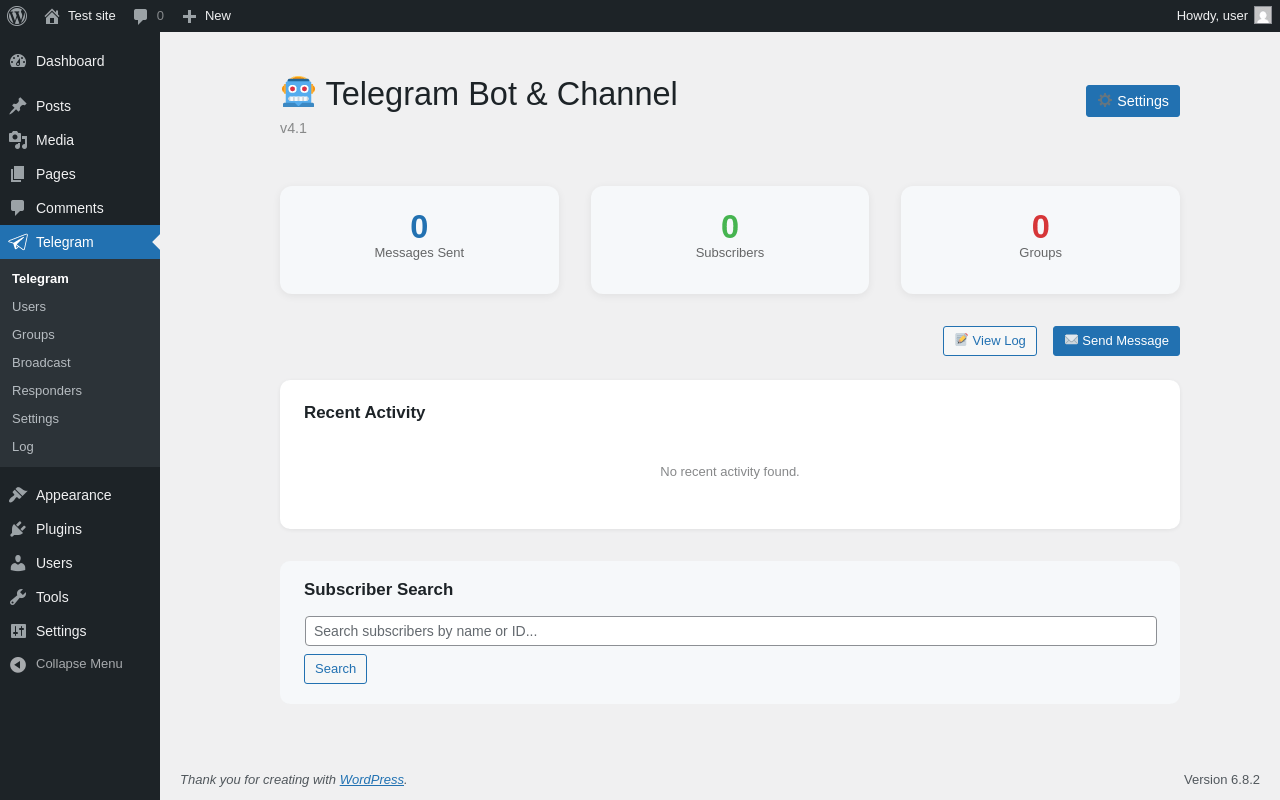Screen dimensions: 1280x800
Task: Click the Appearance brush icon
Action: pos(18,495)
